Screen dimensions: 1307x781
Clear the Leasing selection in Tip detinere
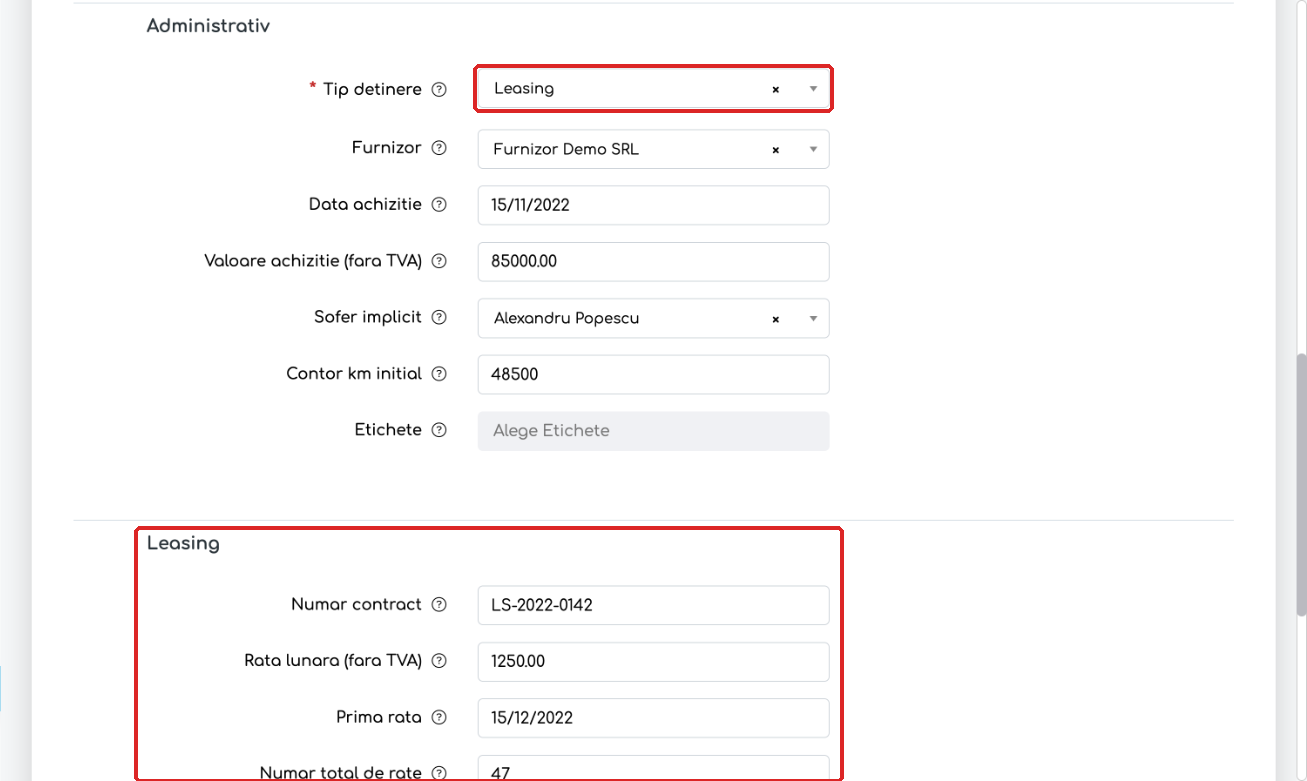[x=775, y=89]
